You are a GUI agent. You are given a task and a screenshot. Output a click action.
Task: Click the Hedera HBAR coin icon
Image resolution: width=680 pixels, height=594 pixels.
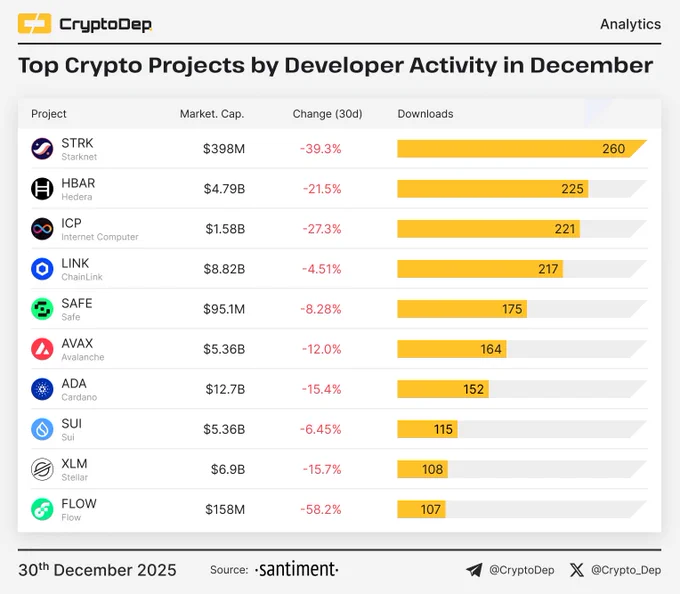(x=42, y=189)
